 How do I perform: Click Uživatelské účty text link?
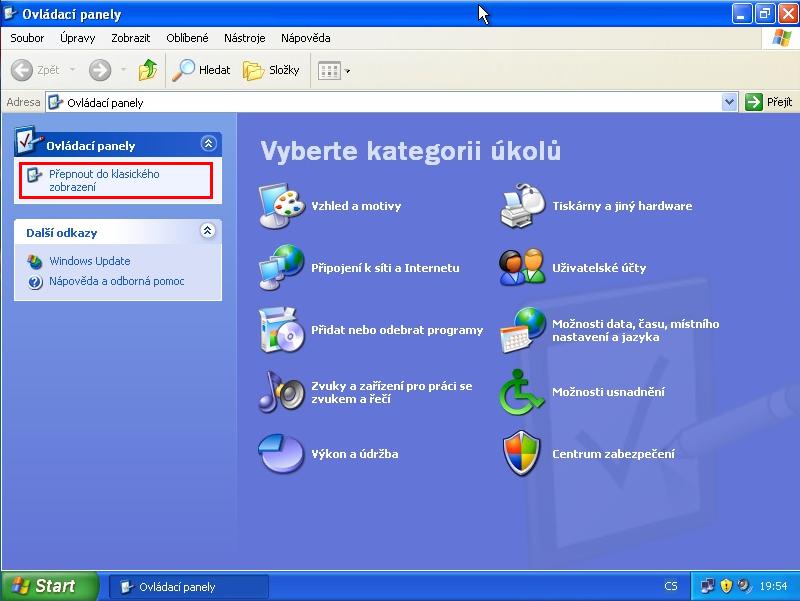599,268
